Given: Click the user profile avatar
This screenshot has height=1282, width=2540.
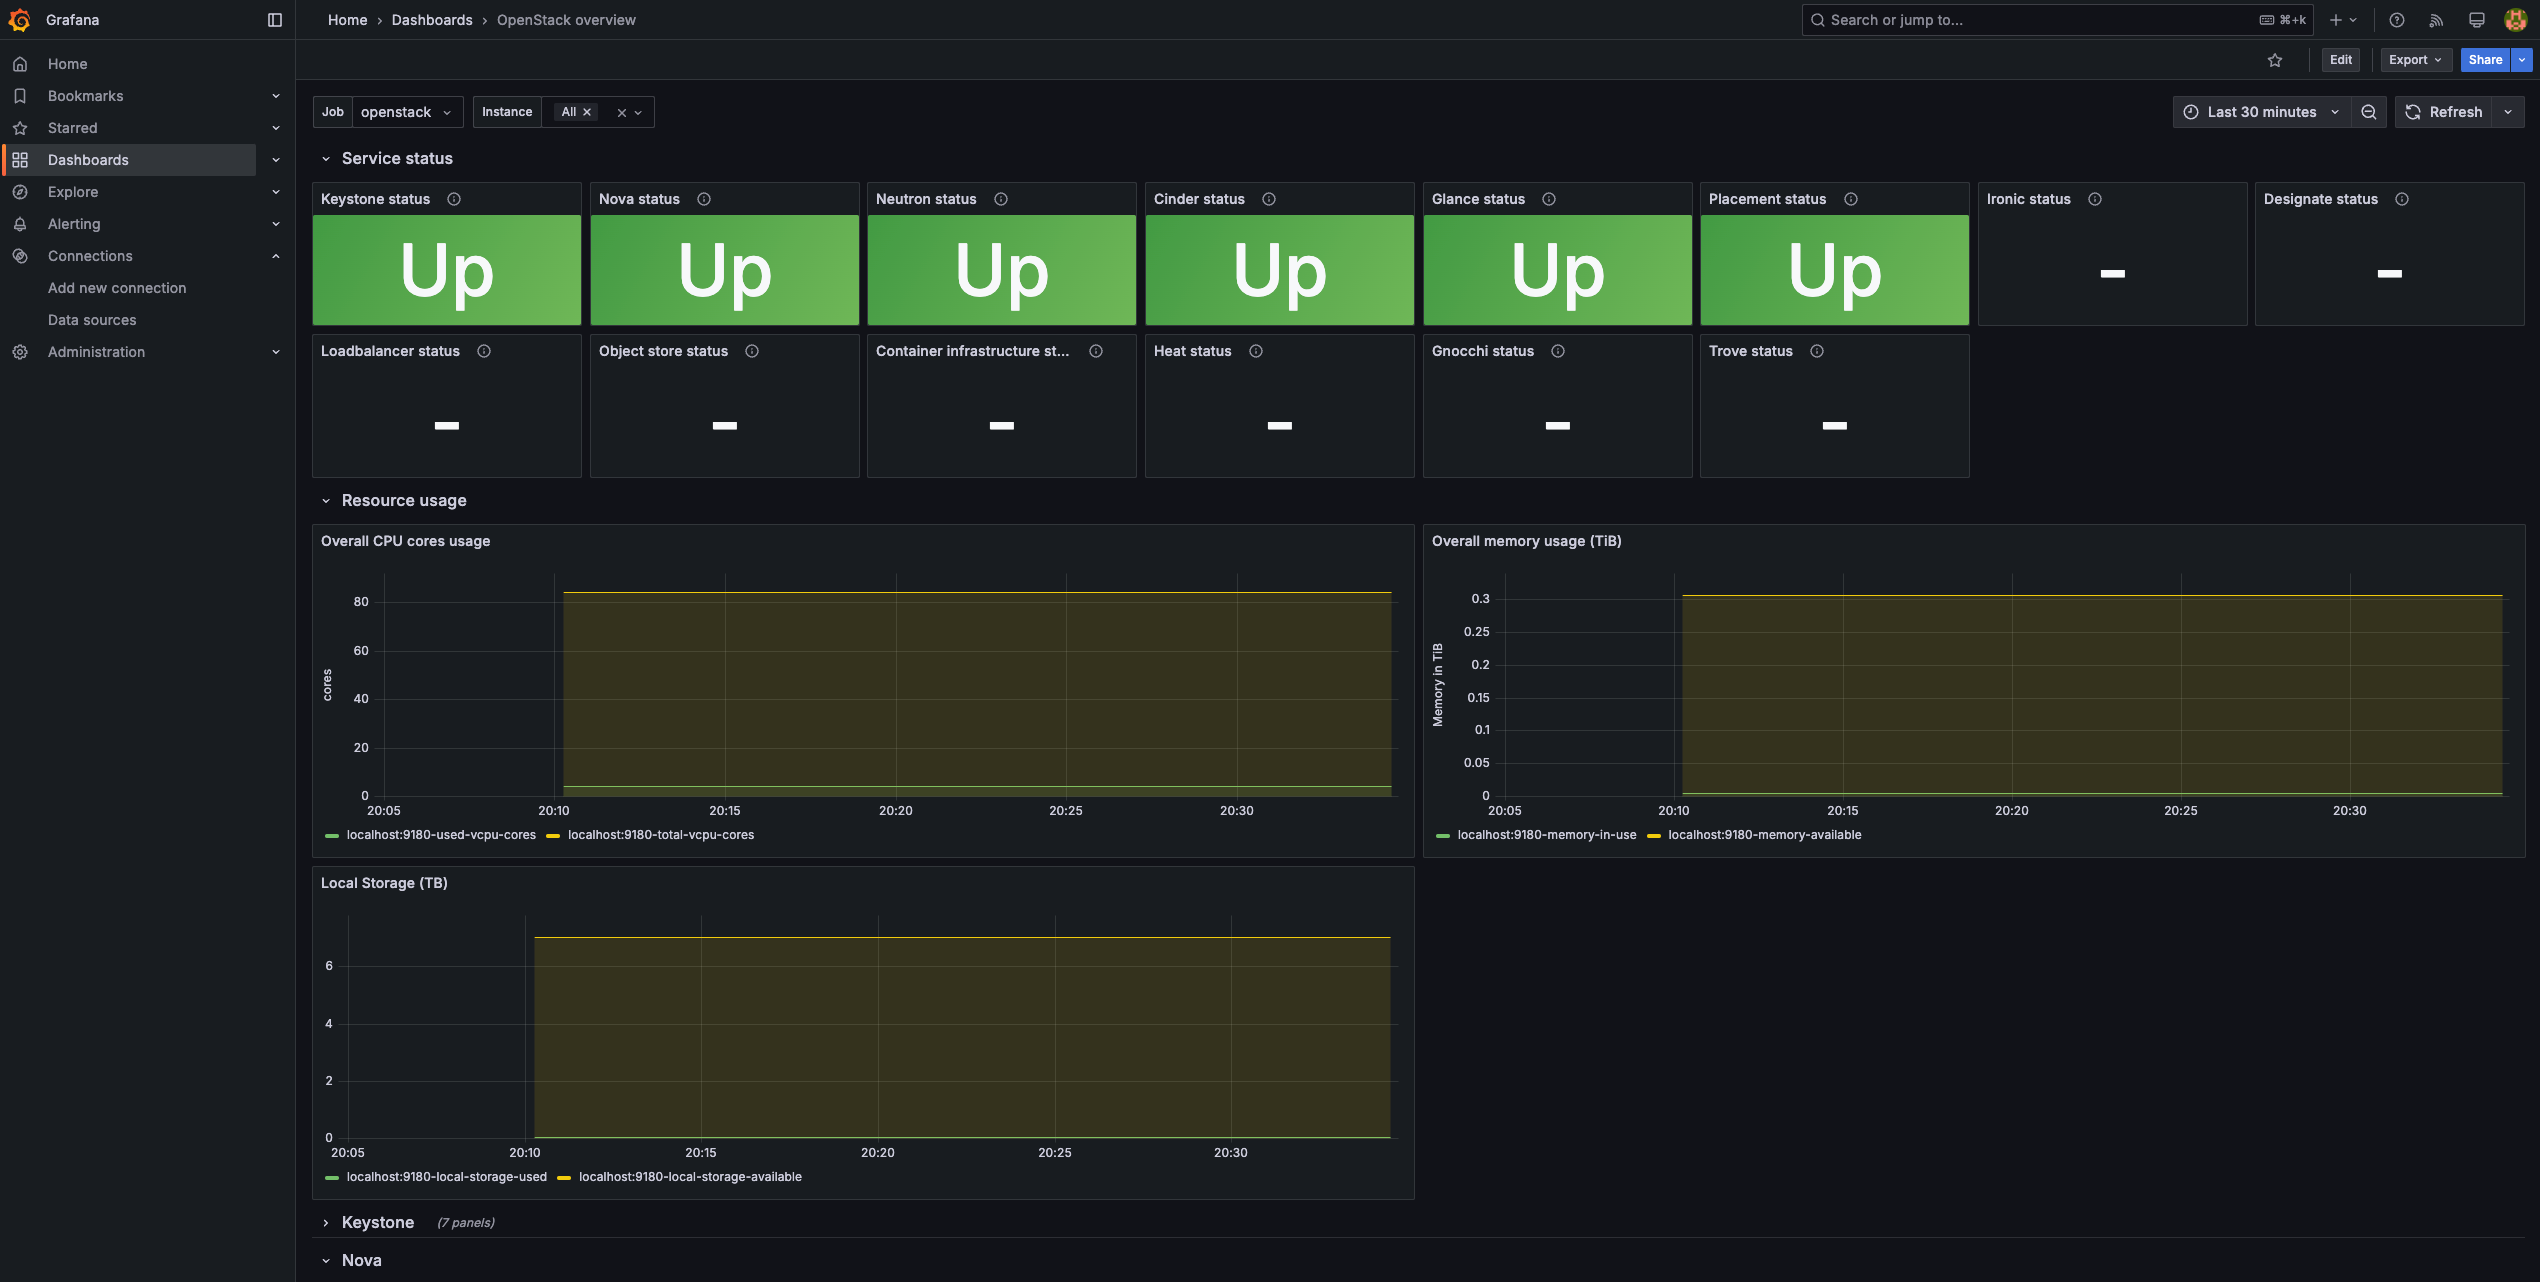Looking at the screenshot, I should tap(2515, 20).
